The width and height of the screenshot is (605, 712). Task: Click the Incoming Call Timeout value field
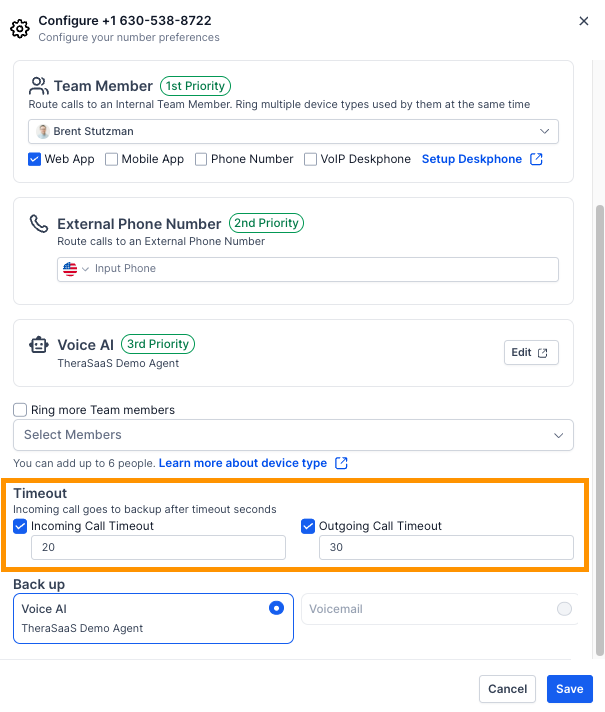159,547
